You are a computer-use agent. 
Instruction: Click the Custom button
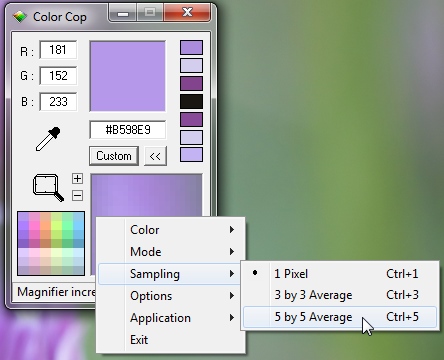pyautogui.click(x=114, y=156)
